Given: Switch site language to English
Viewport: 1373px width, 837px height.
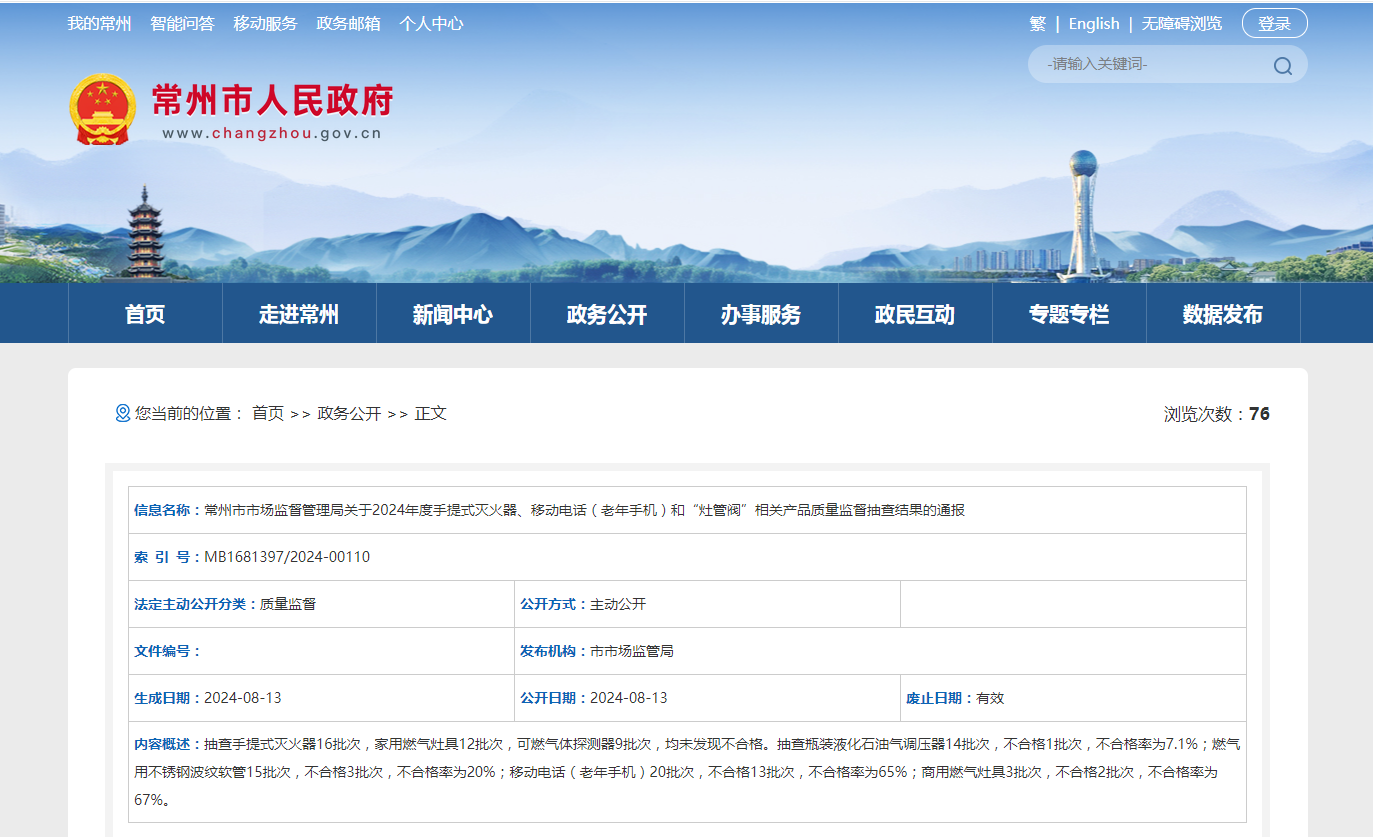Looking at the screenshot, I should [1094, 23].
